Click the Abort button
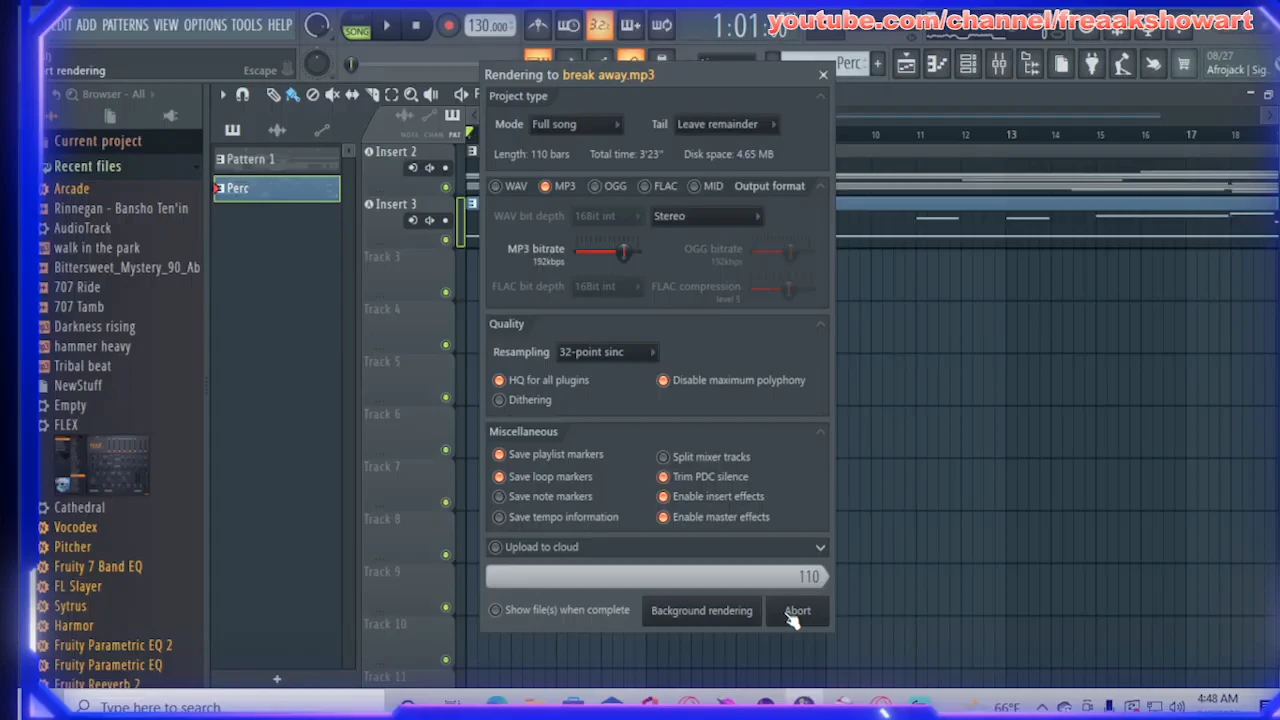The image size is (1280, 720). coord(797,611)
